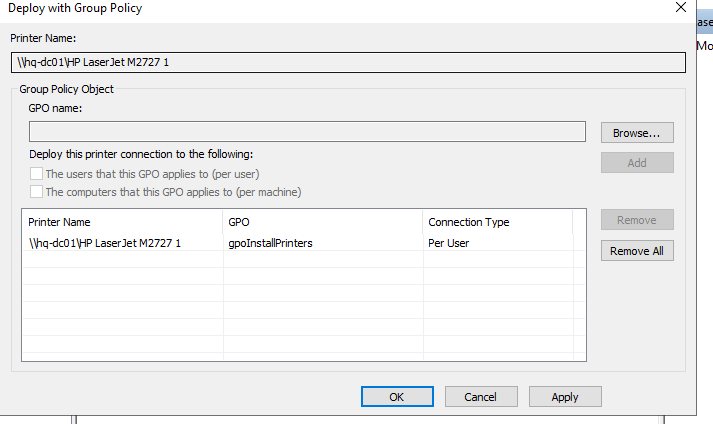Click the GPO name input field
The image size is (713, 424).
(x=307, y=132)
